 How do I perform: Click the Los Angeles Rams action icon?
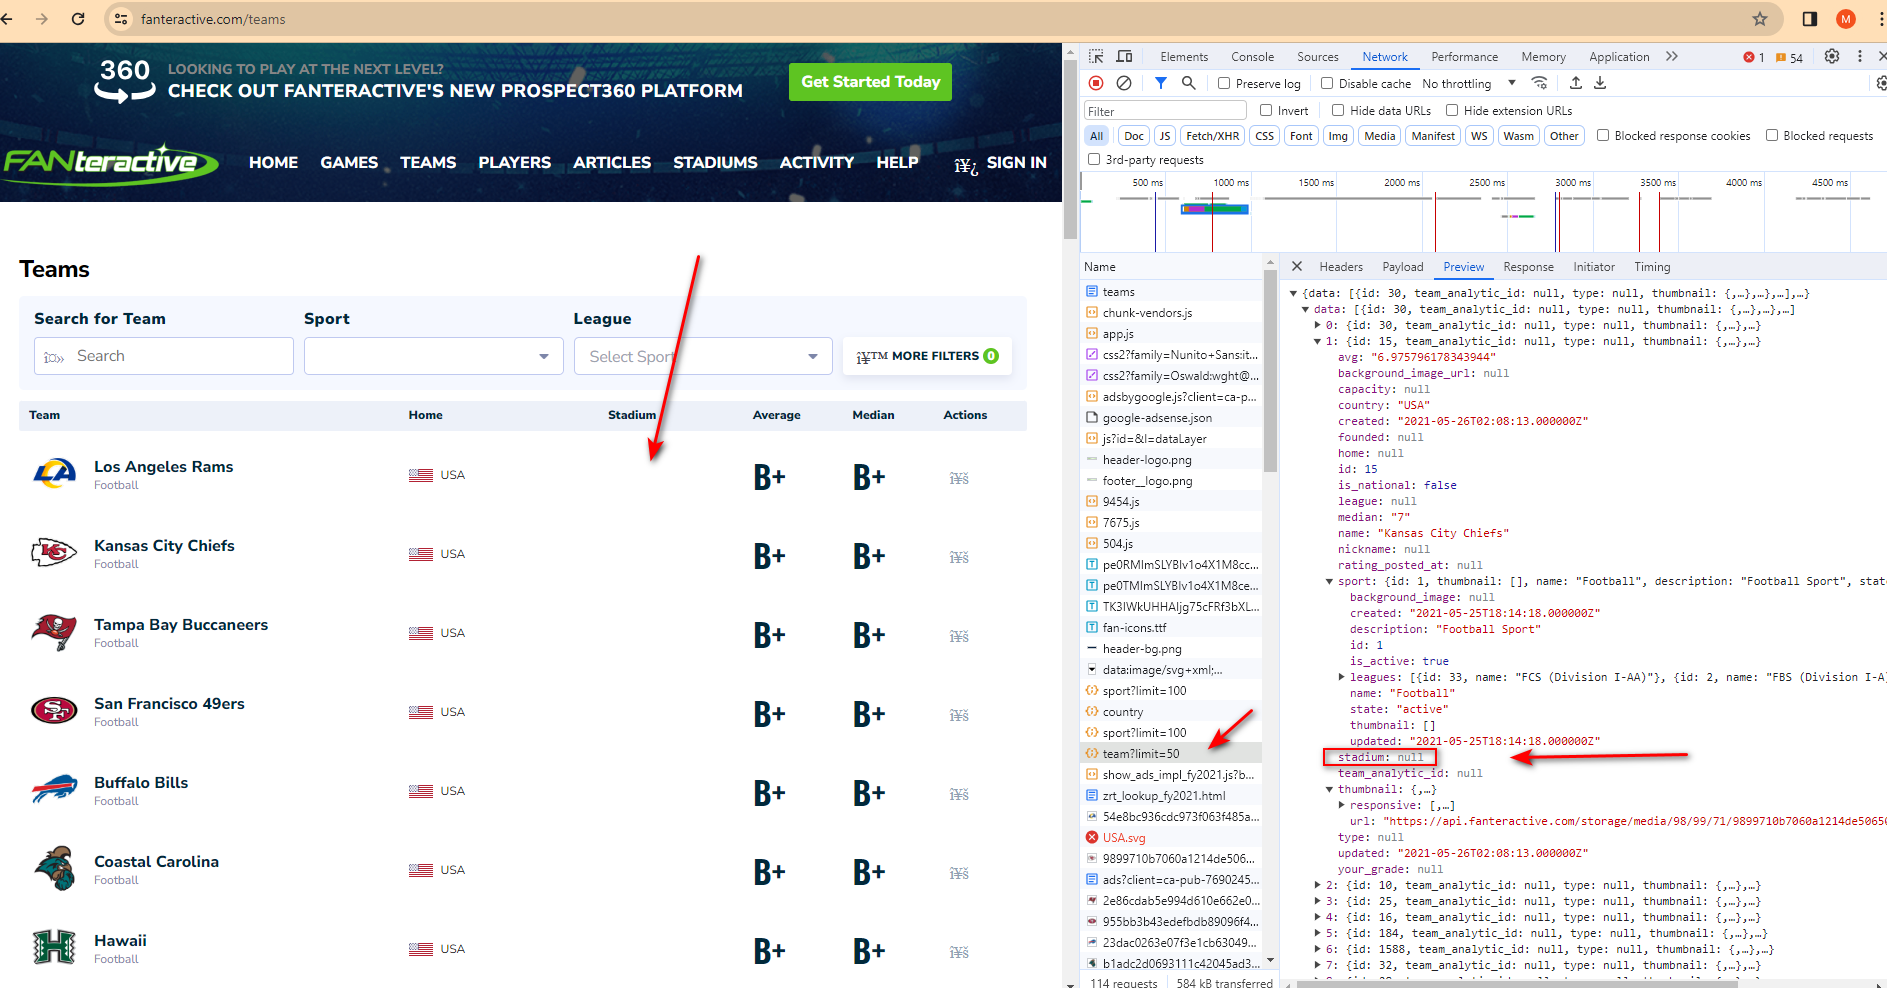point(959,478)
